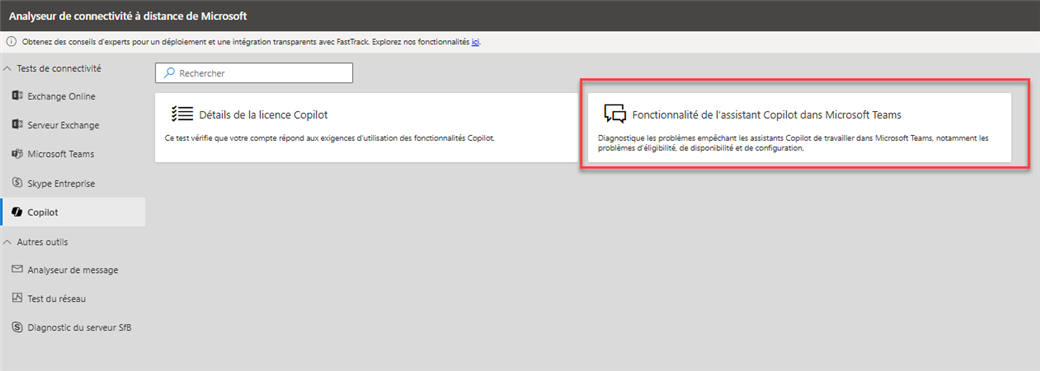Follow the 'ici' FastTrack link

point(475,41)
